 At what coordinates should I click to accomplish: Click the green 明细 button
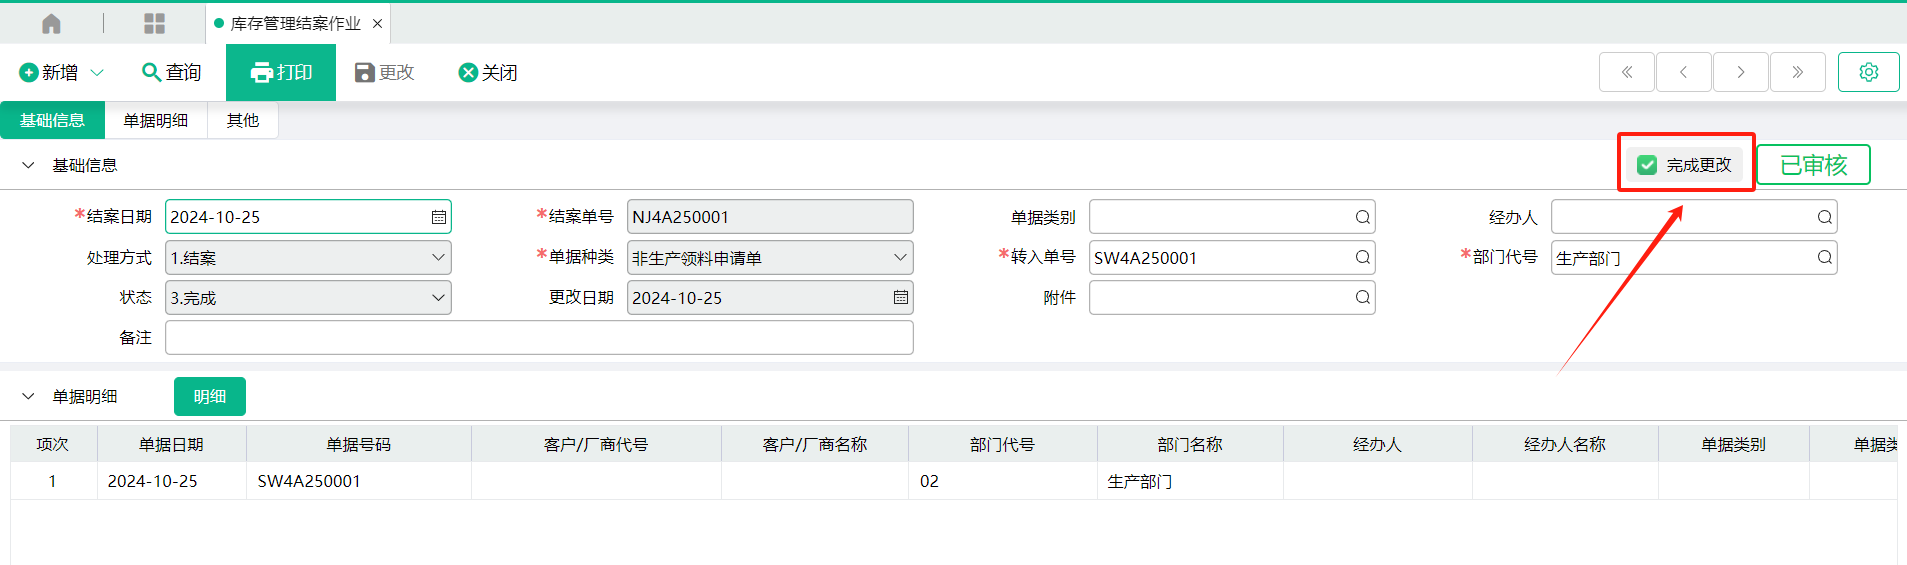pos(210,396)
